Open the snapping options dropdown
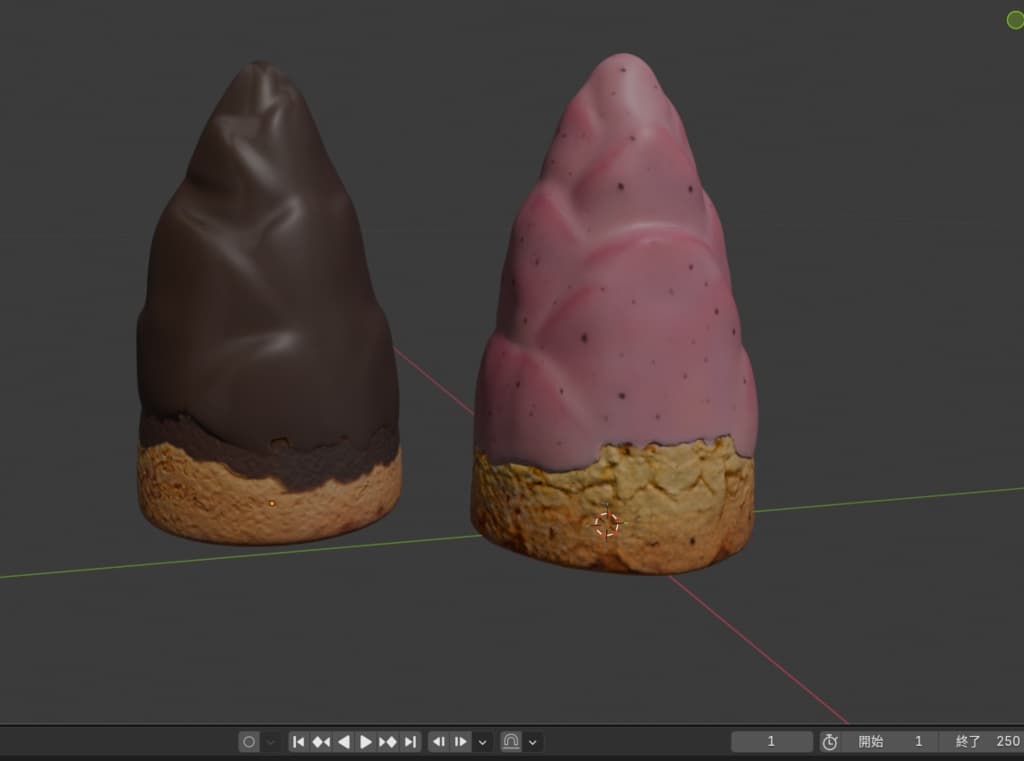Screen dimensions: 1024x761 point(533,741)
